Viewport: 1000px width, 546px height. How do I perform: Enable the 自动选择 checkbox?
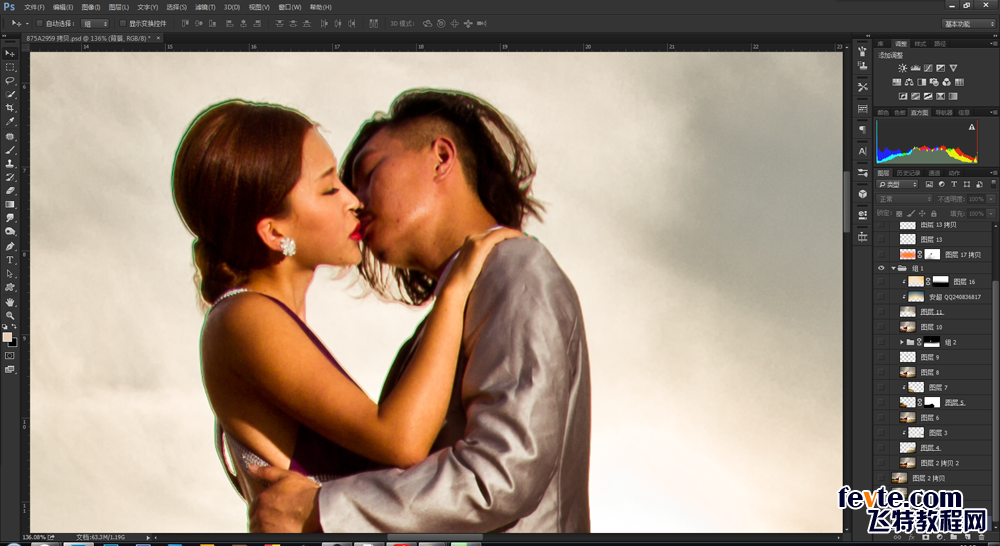40,24
